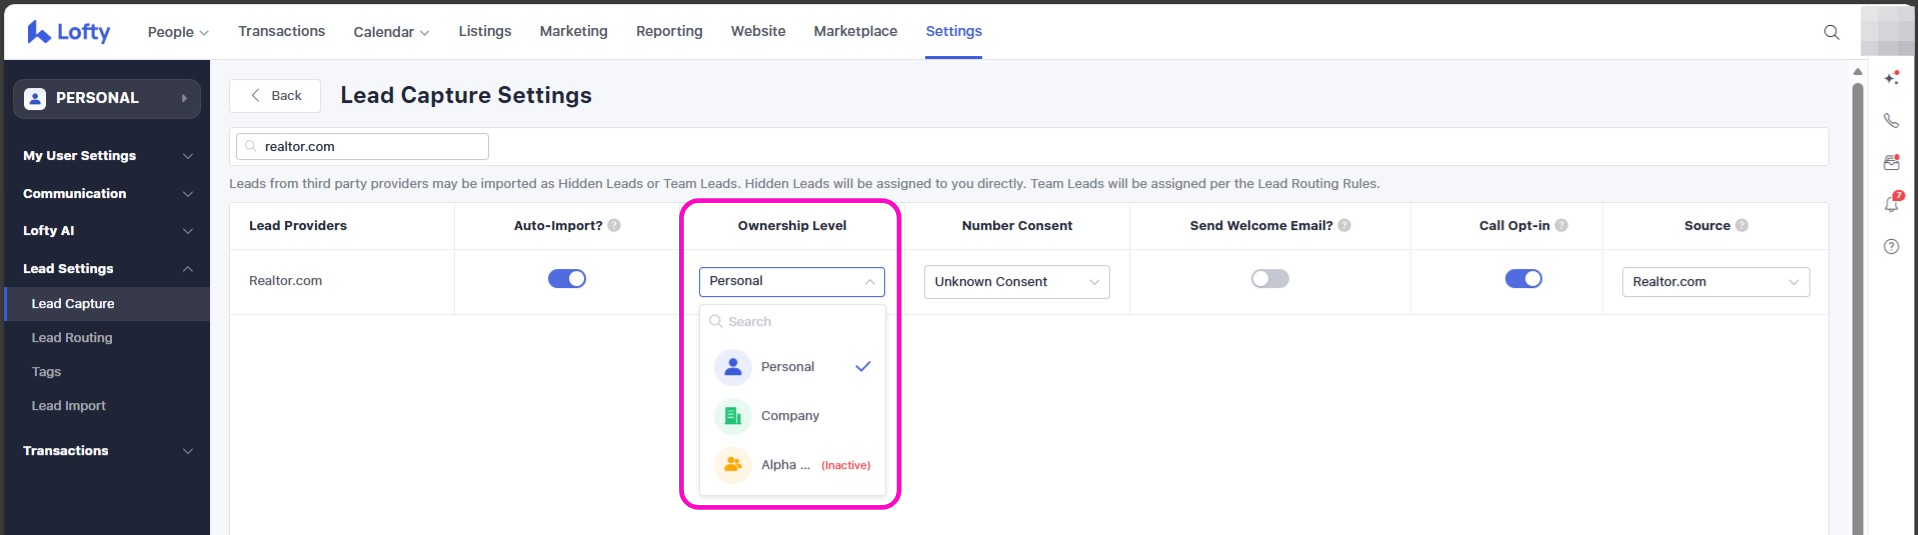
Task: Turn off Call Opt-in toggle
Action: tap(1523, 279)
